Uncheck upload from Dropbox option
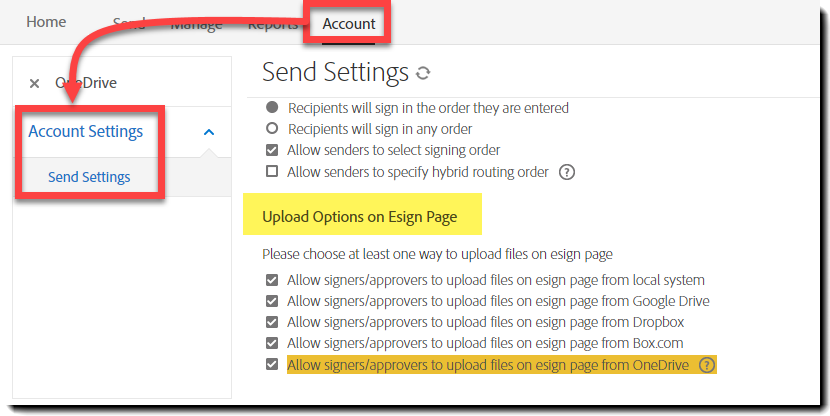The height and width of the screenshot is (416, 830). click(x=271, y=322)
